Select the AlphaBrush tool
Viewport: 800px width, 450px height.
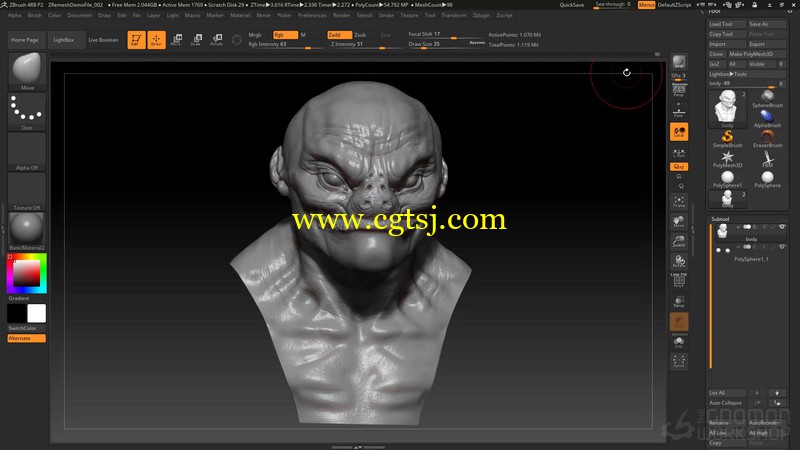click(767, 119)
